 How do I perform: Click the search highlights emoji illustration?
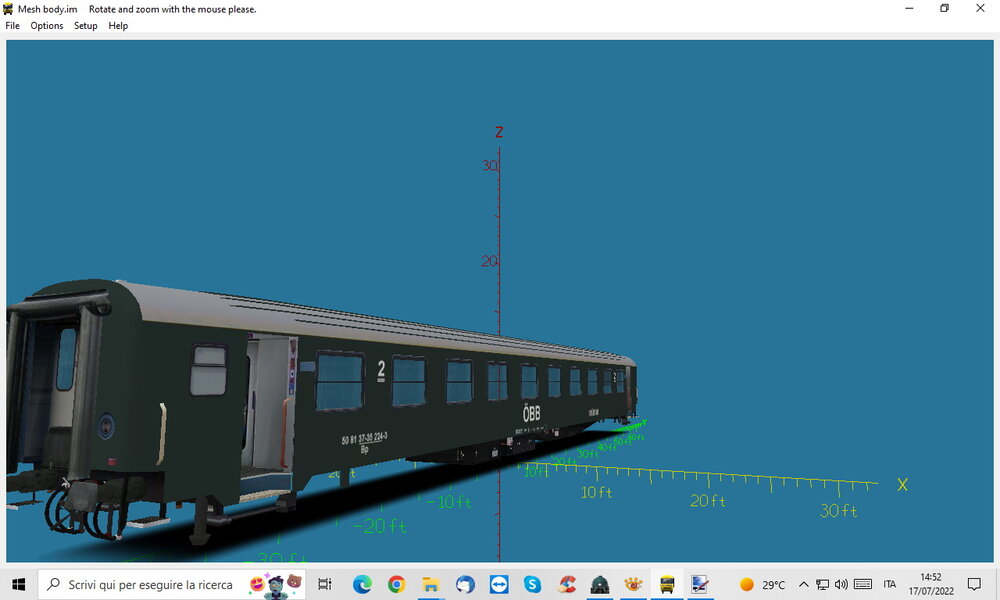click(277, 585)
